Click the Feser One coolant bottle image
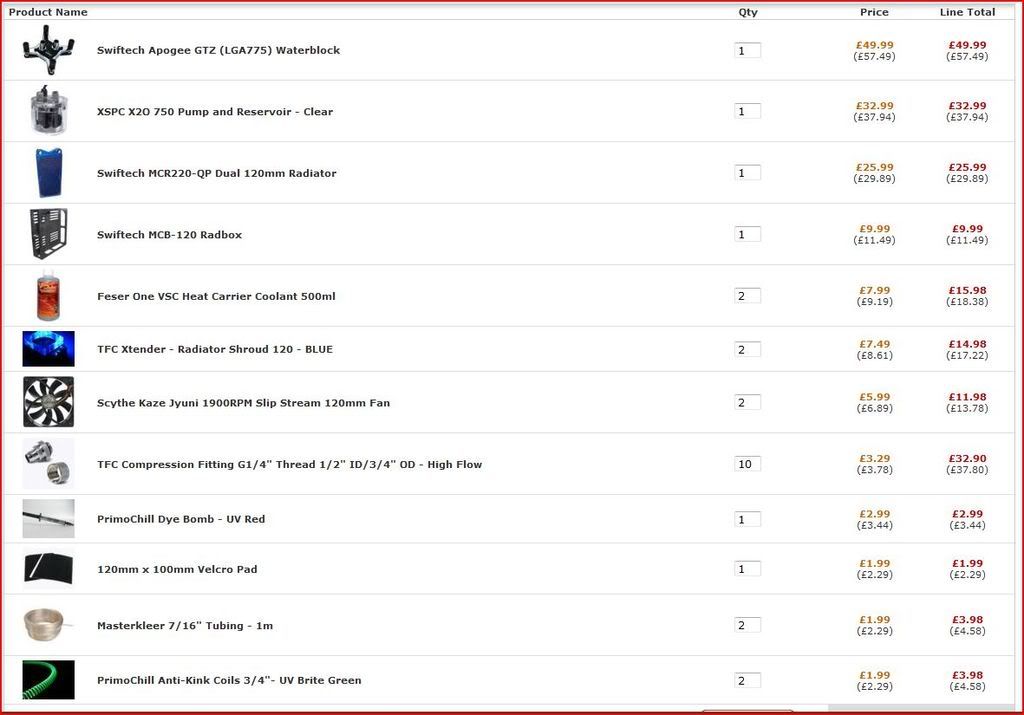The width and height of the screenshot is (1024, 715). click(48, 296)
